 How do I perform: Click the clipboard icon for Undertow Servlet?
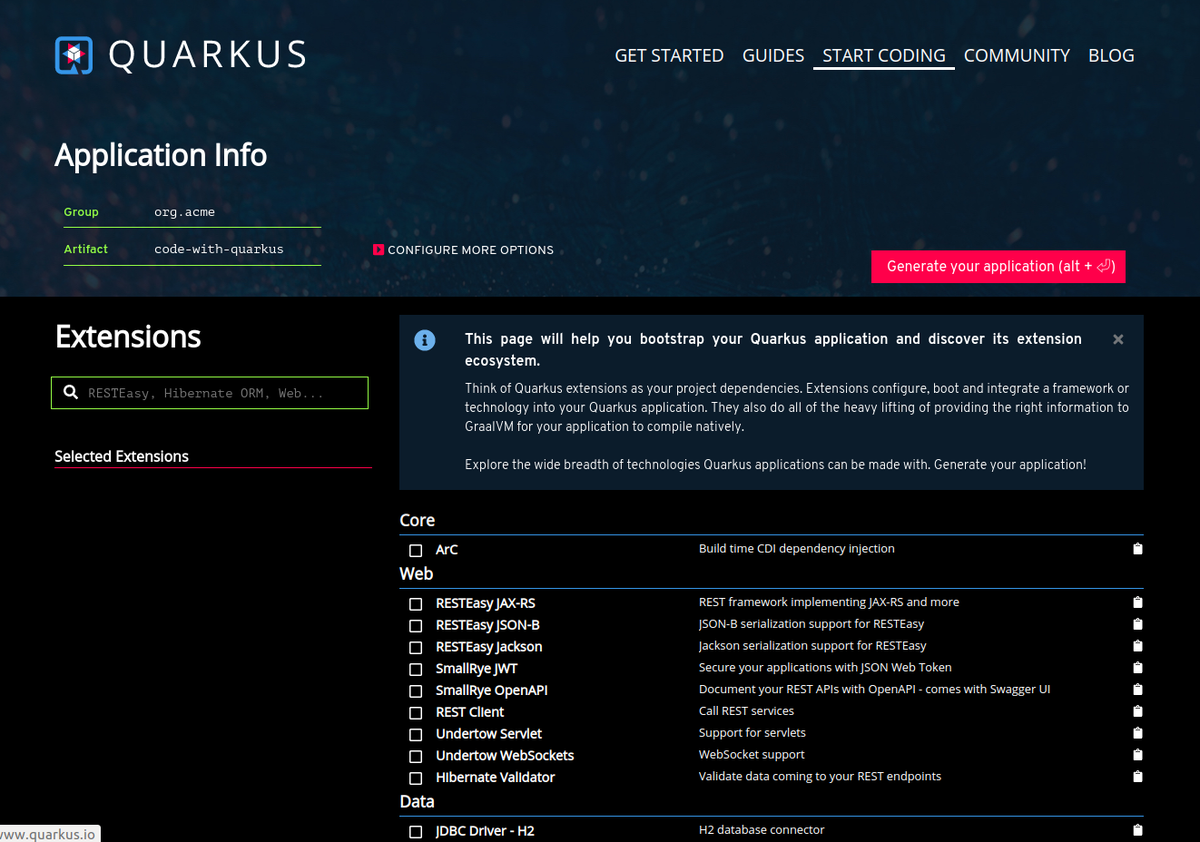pyautogui.click(x=1137, y=733)
